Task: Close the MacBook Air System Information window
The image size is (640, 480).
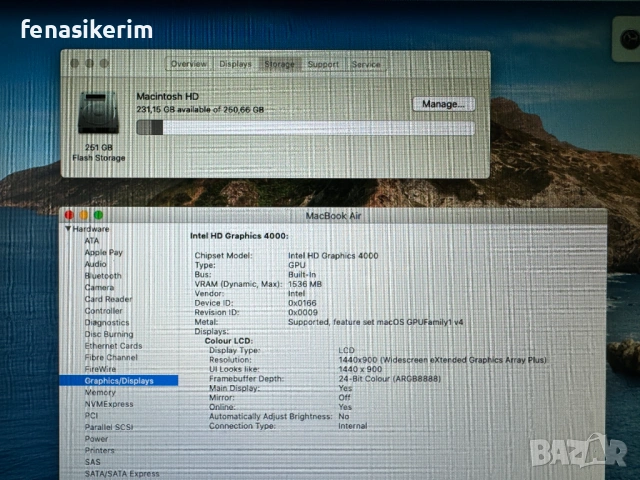Action: [69, 215]
